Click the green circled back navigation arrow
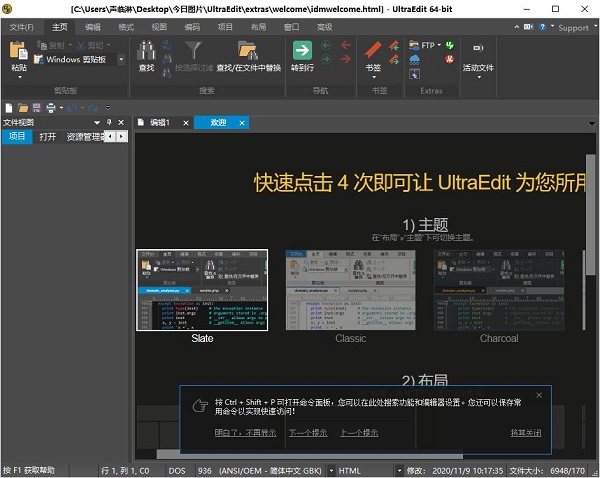 tap(326, 46)
